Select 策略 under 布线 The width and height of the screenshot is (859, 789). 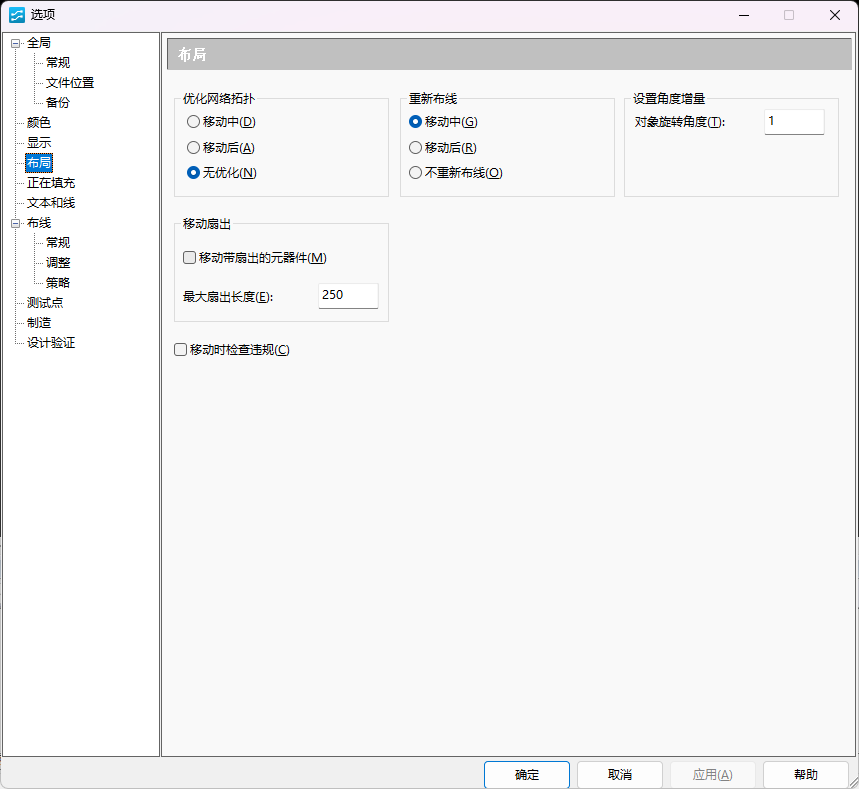coord(58,283)
